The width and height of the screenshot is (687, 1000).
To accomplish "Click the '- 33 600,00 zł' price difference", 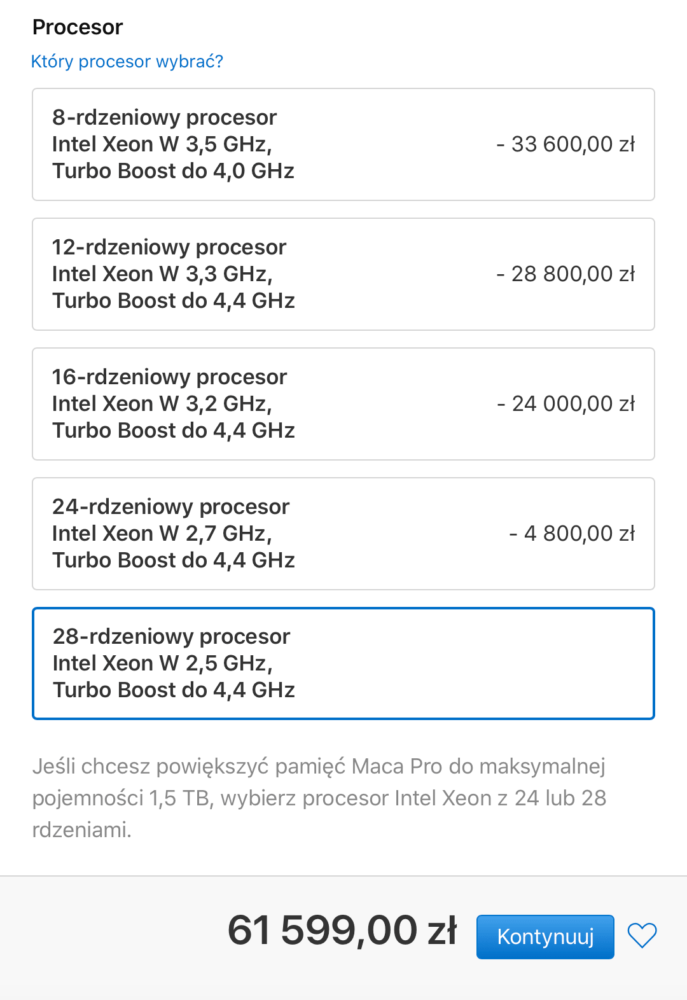I will point(566,144).
